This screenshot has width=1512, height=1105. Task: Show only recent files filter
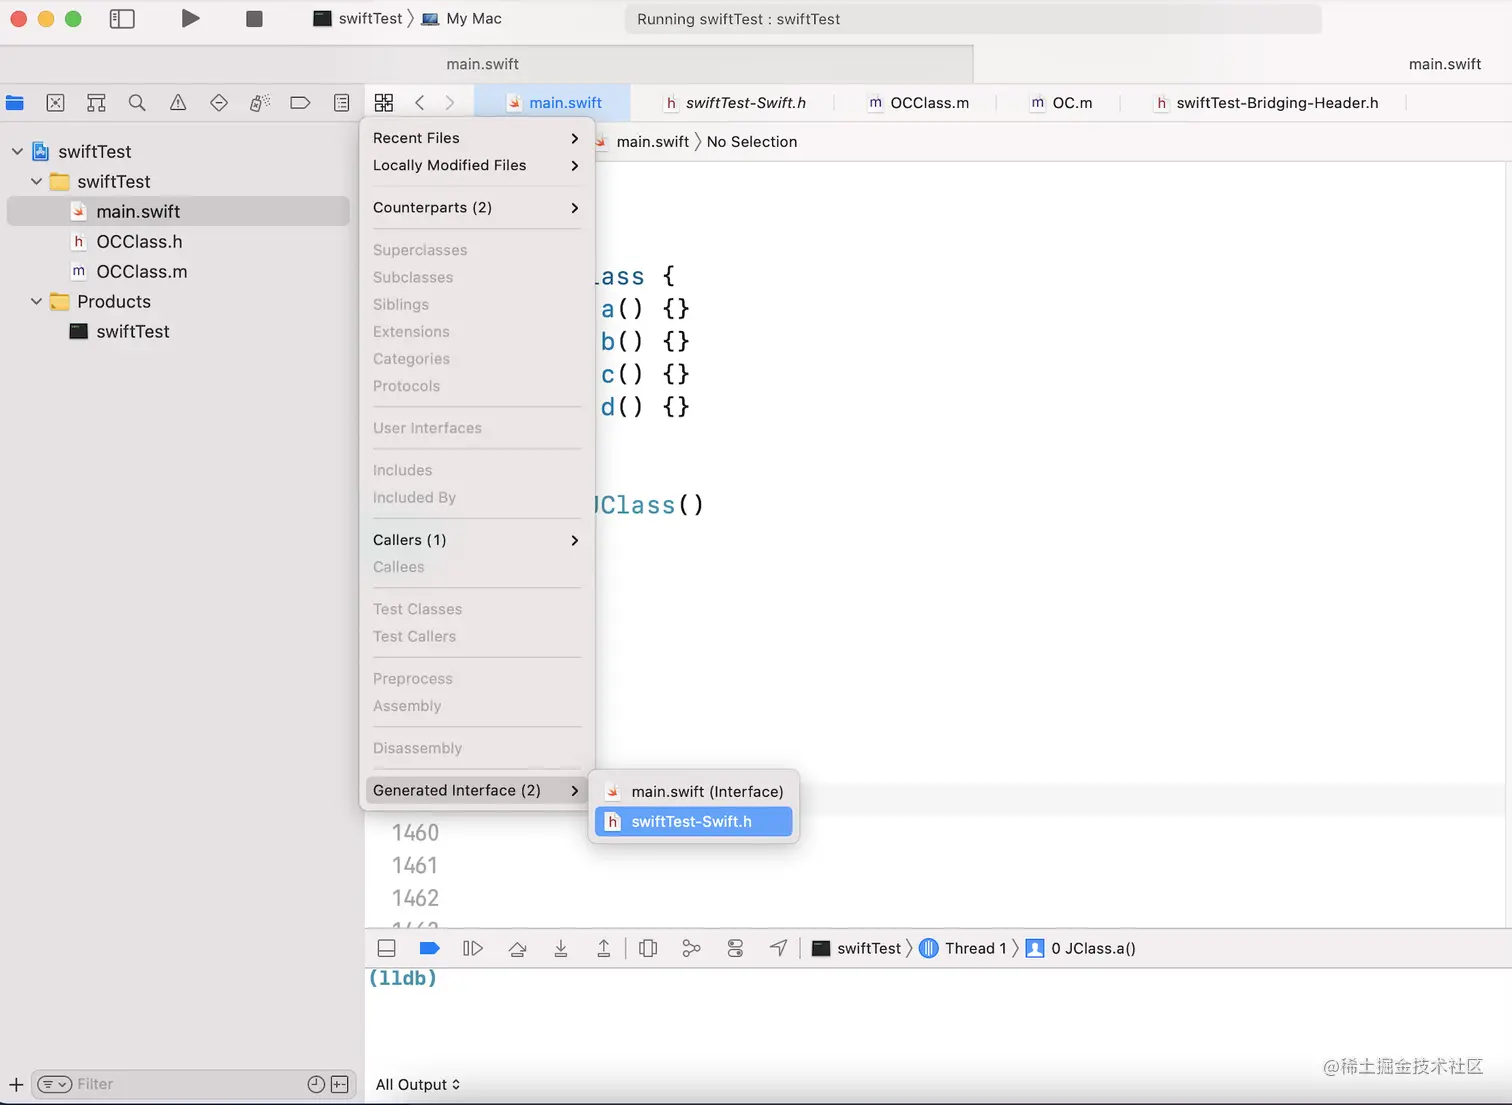pos(316,1084)
